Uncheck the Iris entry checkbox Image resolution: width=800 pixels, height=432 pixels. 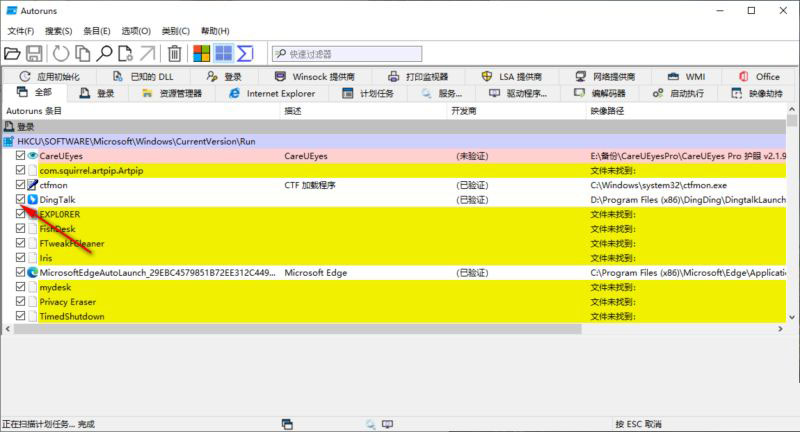(20, 257)
